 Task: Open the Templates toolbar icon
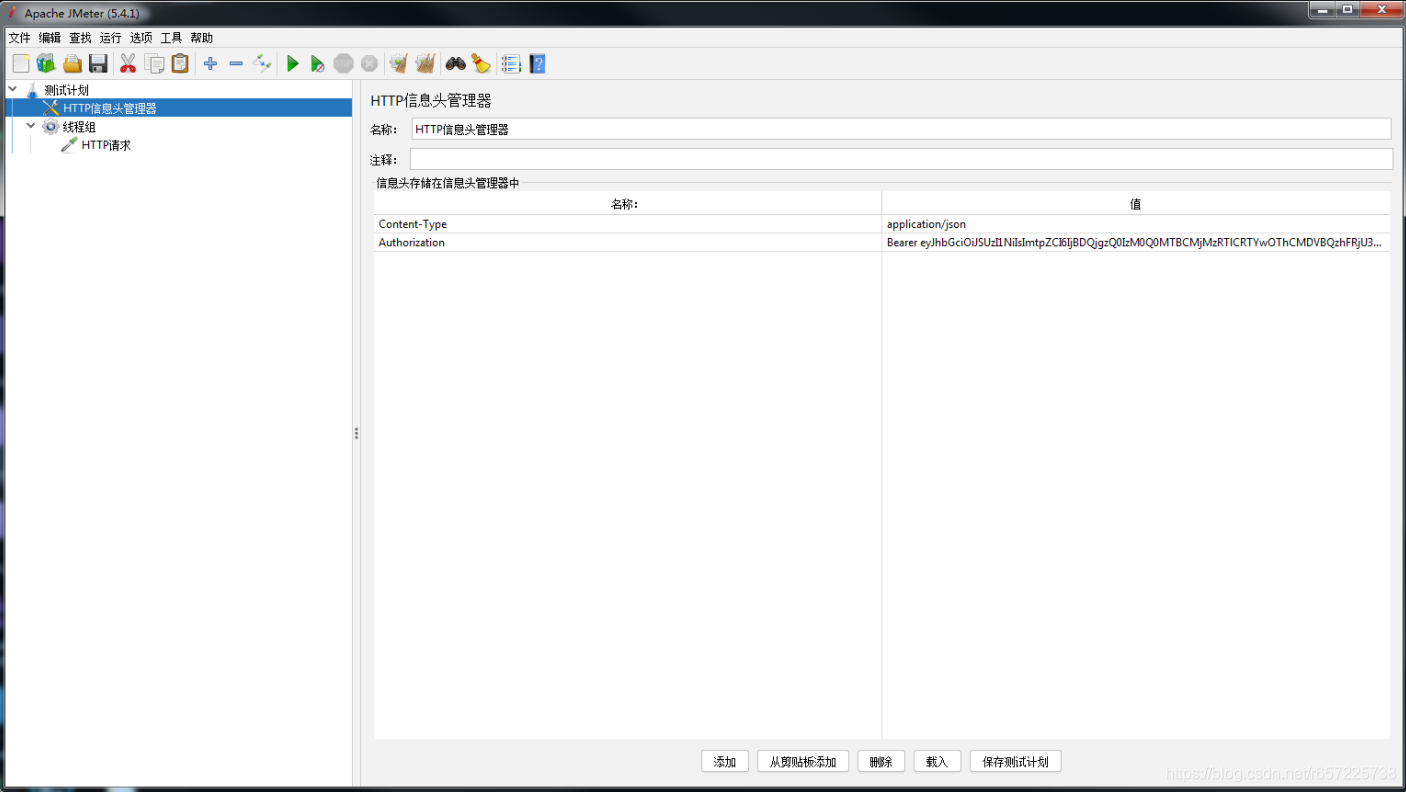(x=46, y=64)
